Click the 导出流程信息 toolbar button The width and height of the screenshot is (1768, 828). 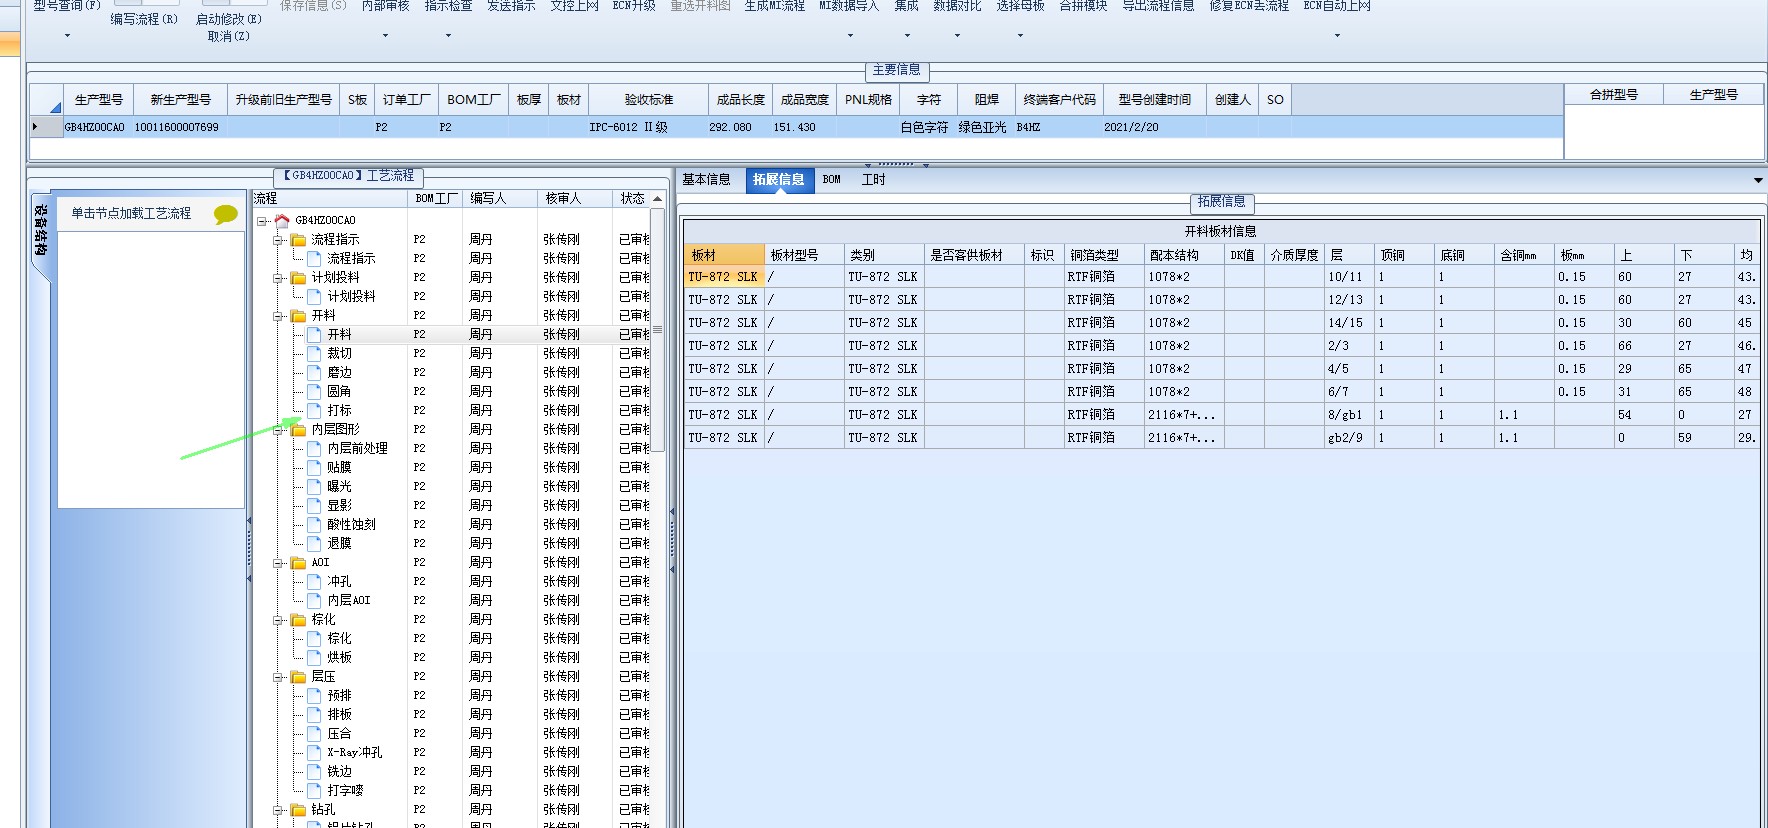1158,6
